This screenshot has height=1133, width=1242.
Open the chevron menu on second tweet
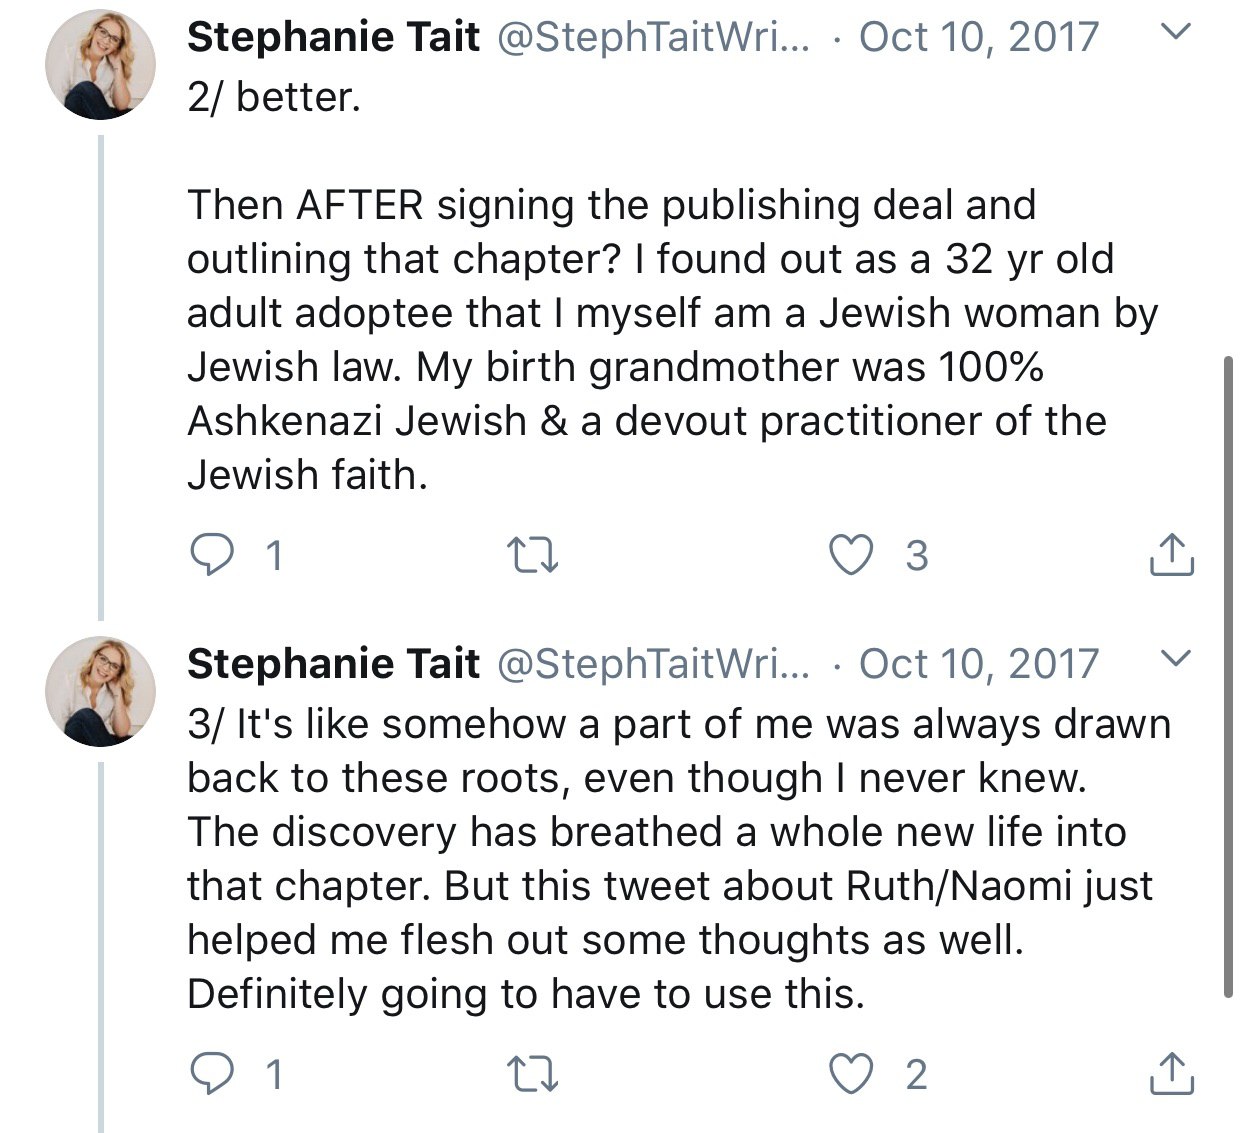pos(1178,659)
